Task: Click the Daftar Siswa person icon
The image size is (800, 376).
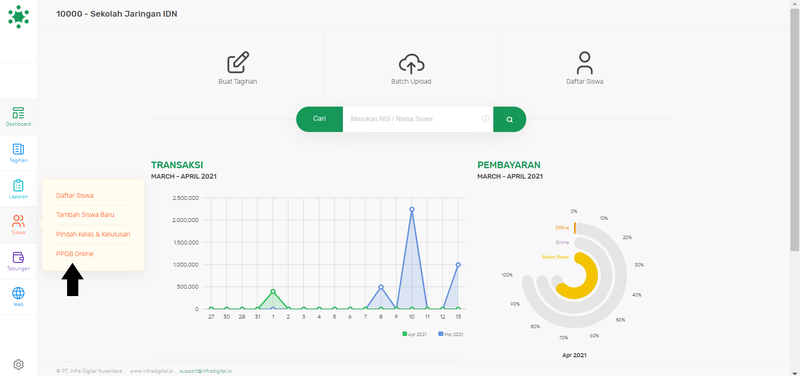Action: coord(585,63)
